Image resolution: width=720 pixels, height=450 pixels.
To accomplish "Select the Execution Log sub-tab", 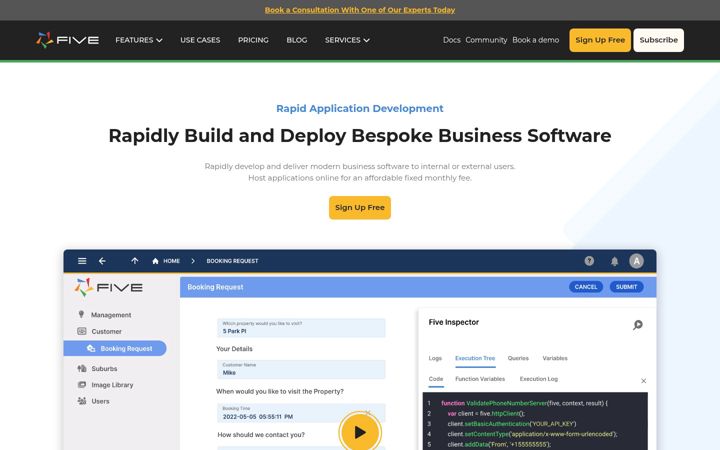I will point(539,379).
